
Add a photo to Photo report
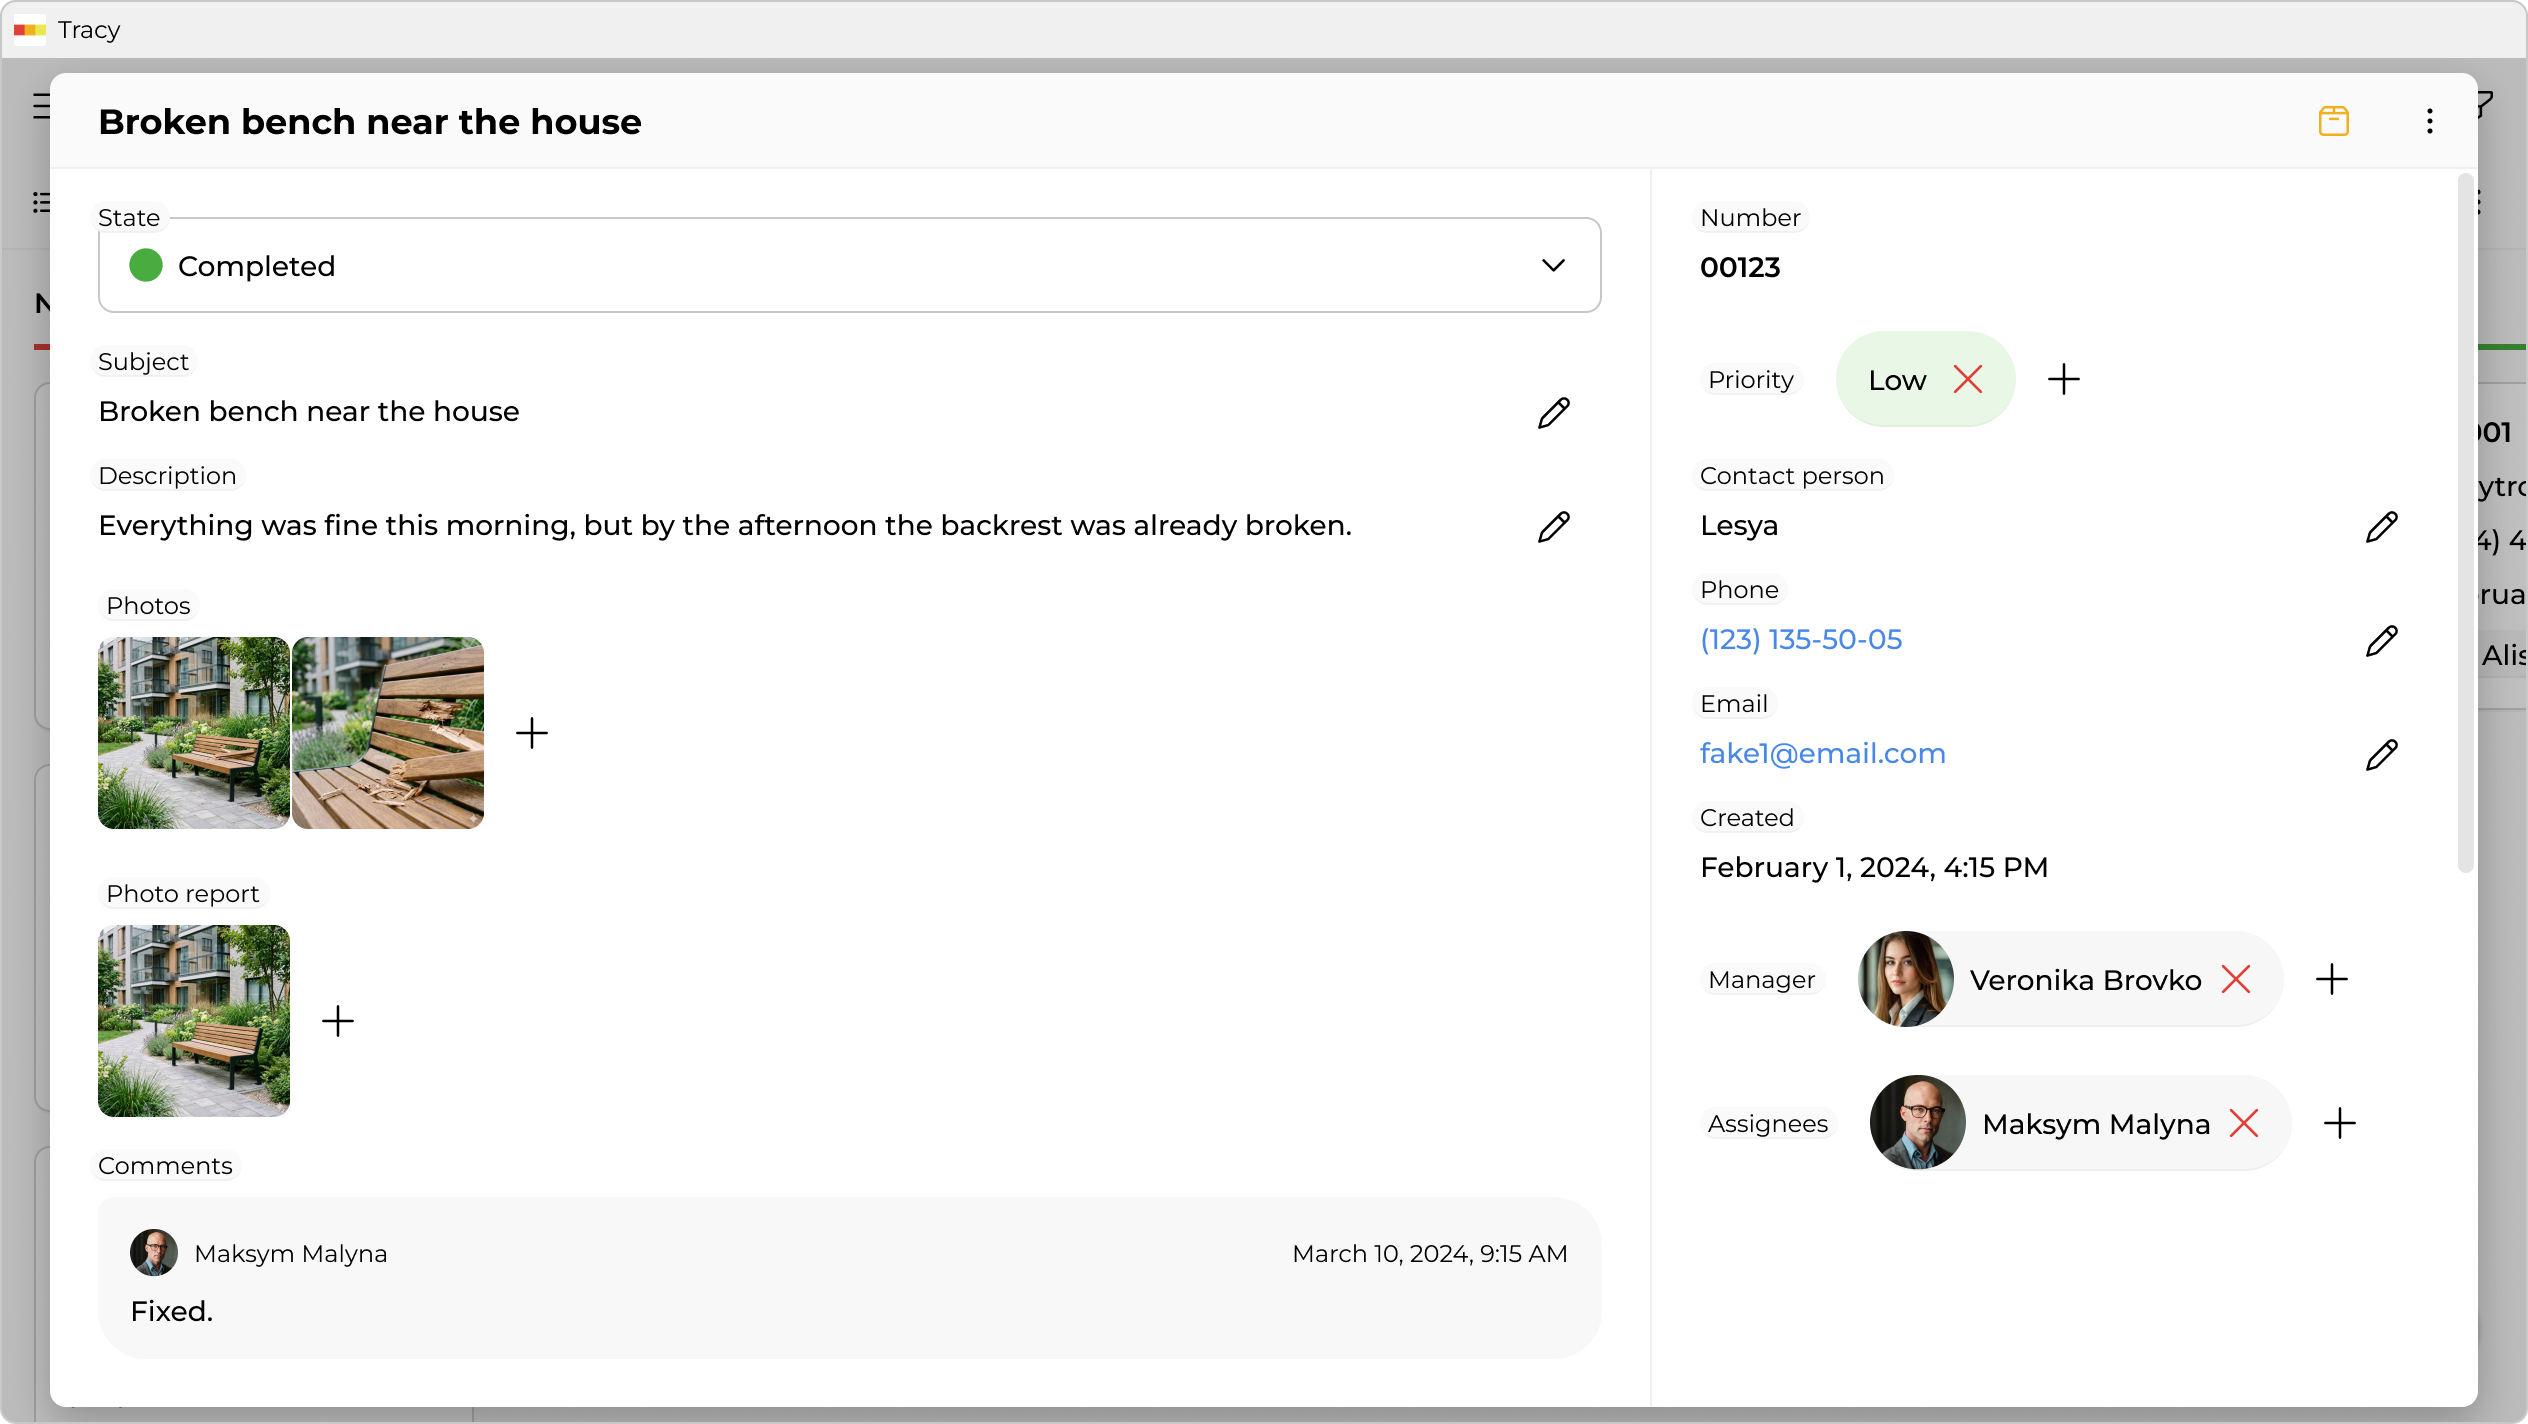[x=338, y=1021]
